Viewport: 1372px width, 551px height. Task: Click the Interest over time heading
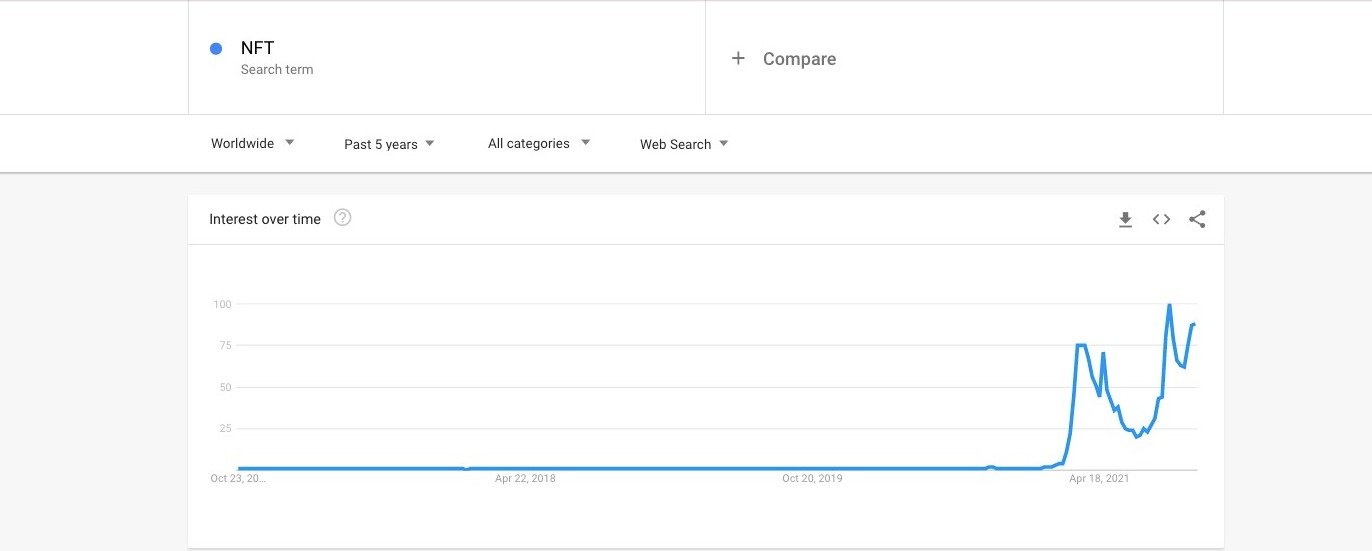(265, 219)
